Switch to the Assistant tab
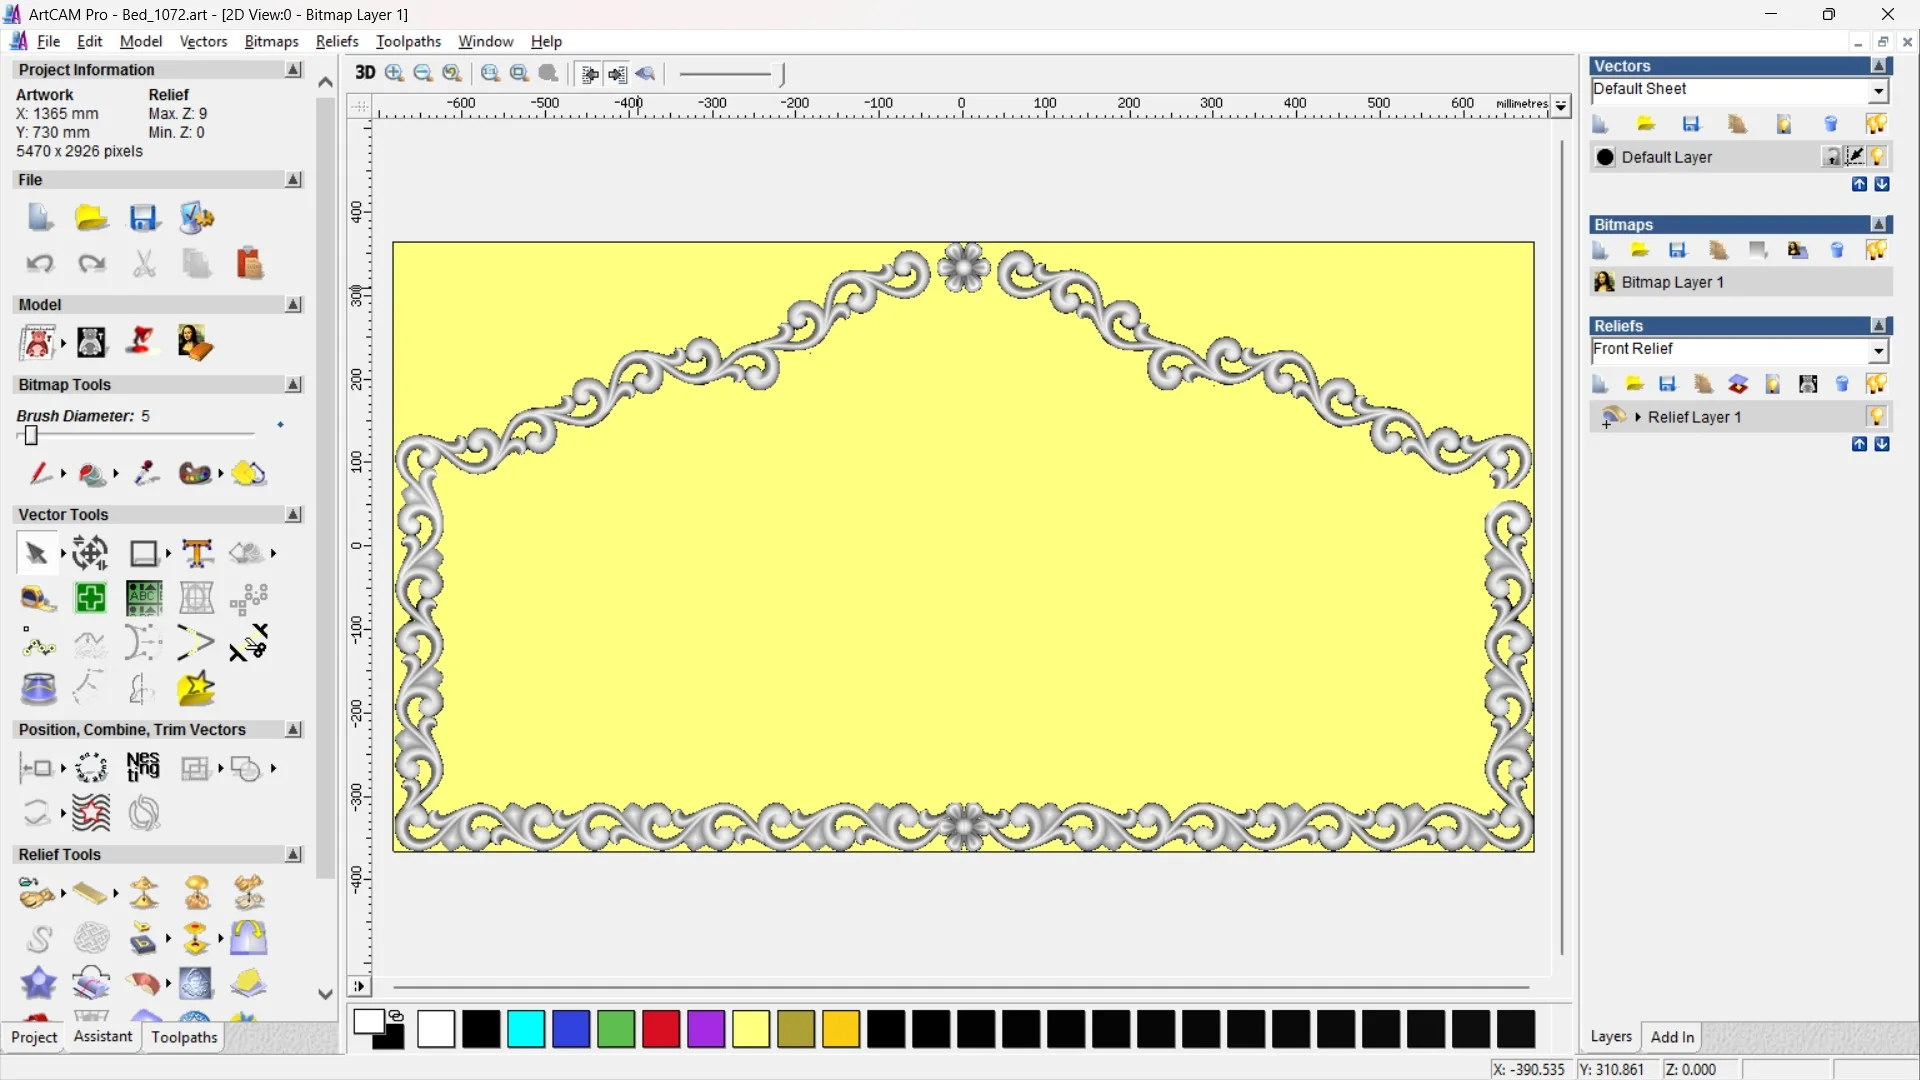Image resolution: width=1920 pixels, height=1080 pixels. click(102, 1037)
